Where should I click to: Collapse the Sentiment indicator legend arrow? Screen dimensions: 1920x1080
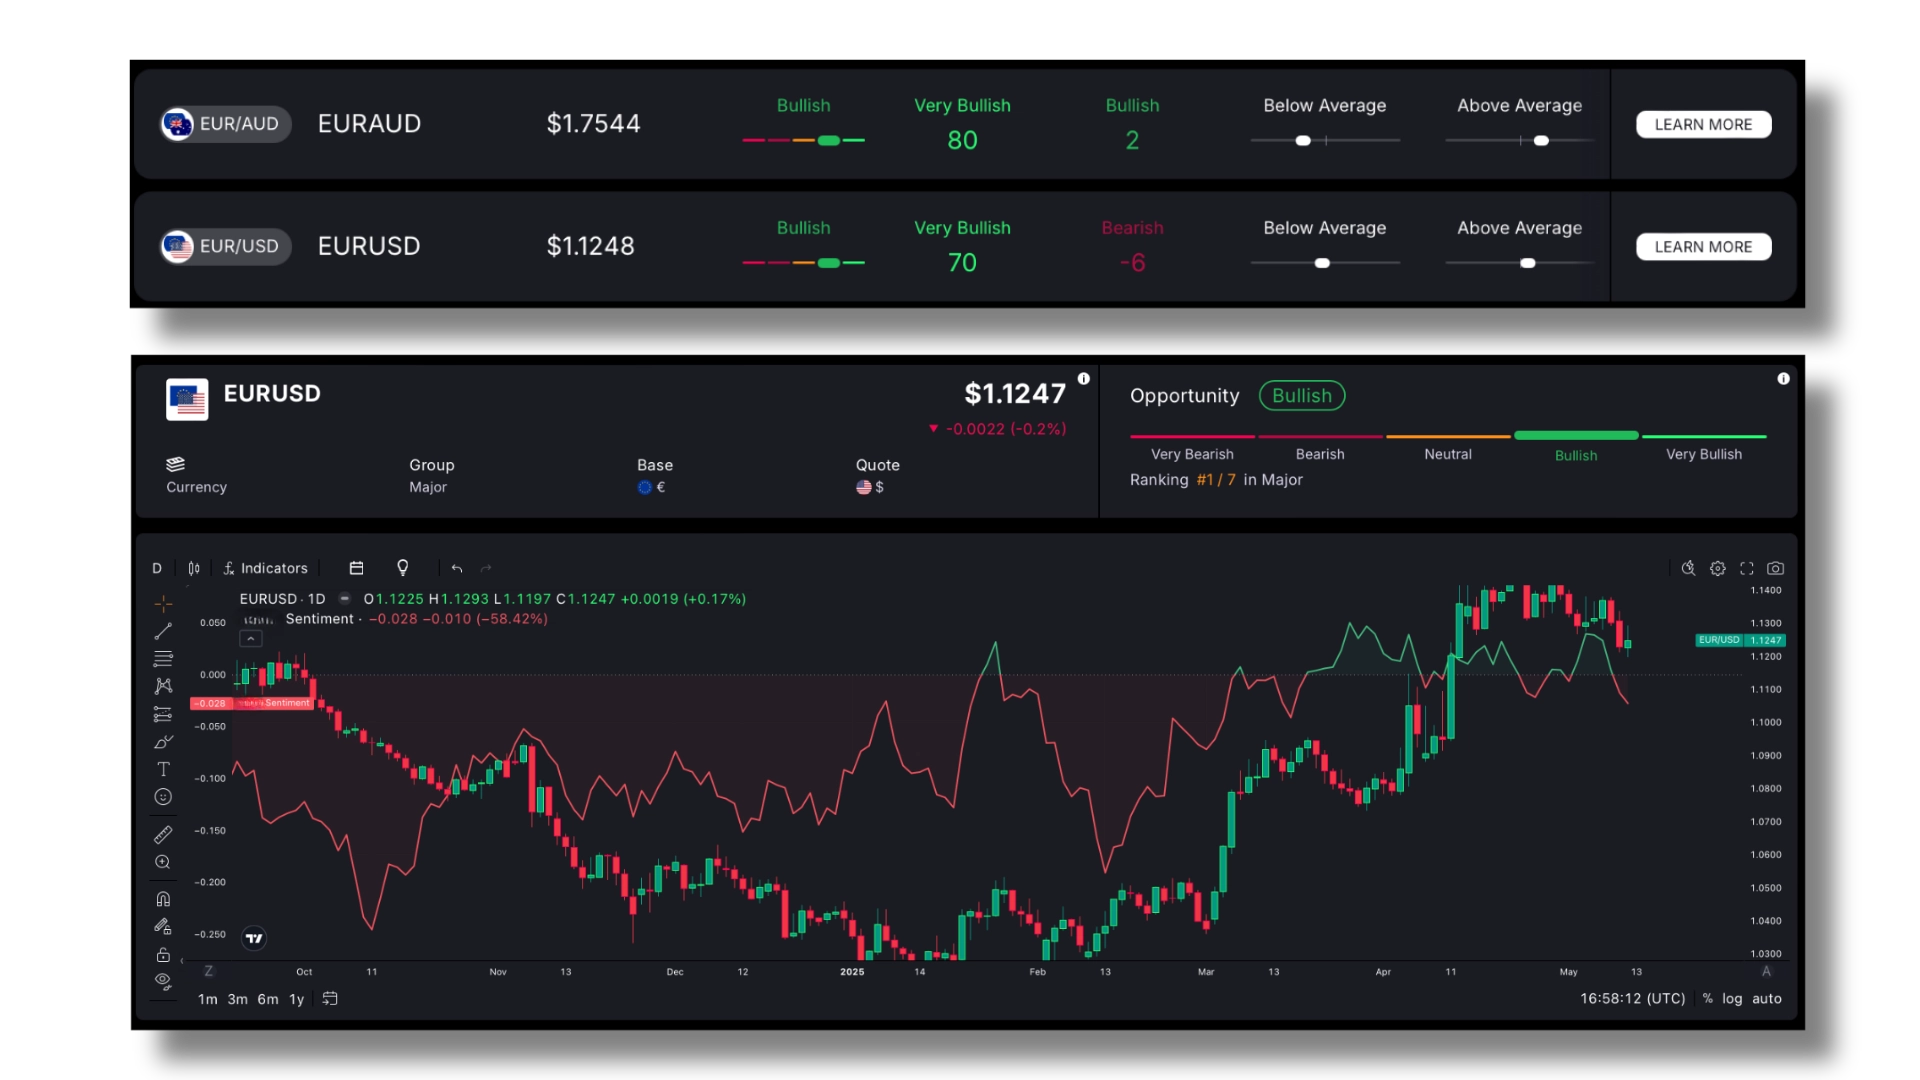[250, 638]
